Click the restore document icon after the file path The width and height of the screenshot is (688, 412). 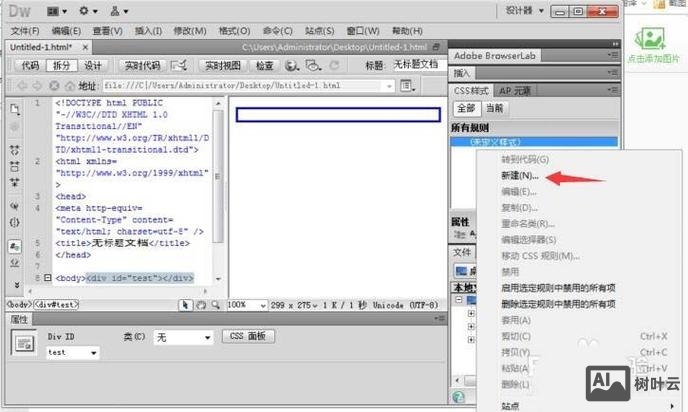[436, 47]
